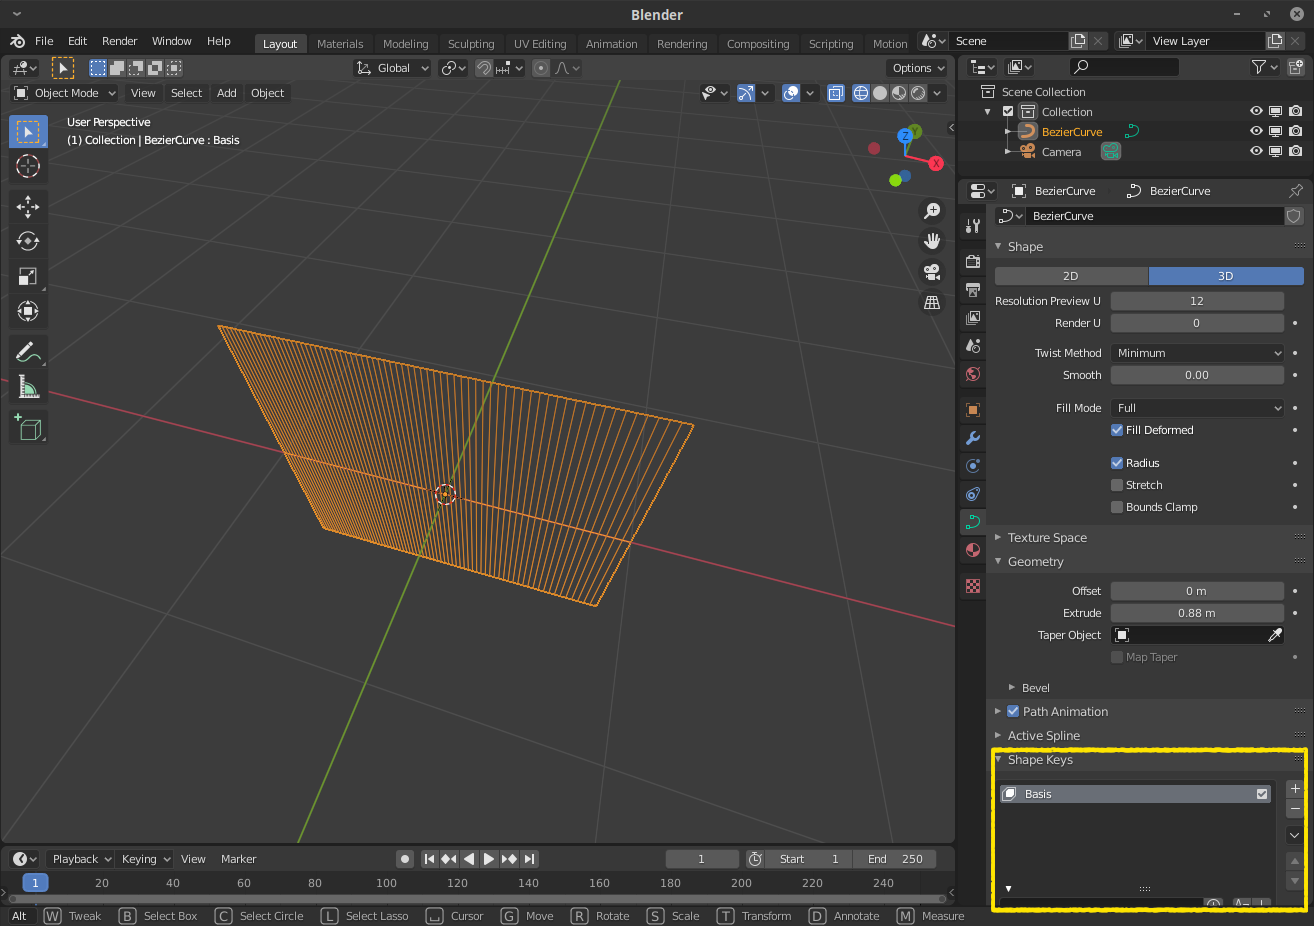Choose the Select Box tool
The height and width of the screenshot is (926, 1314).
28,132
